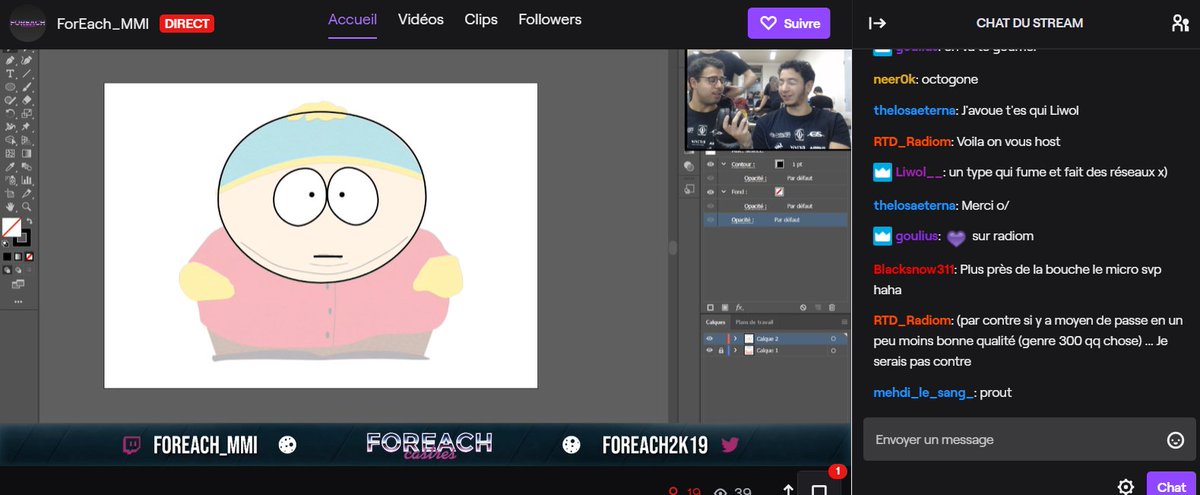Select the Artboard tool
Image resolution: width=1200 pixels, height=495 pixels.
[9, 193]
